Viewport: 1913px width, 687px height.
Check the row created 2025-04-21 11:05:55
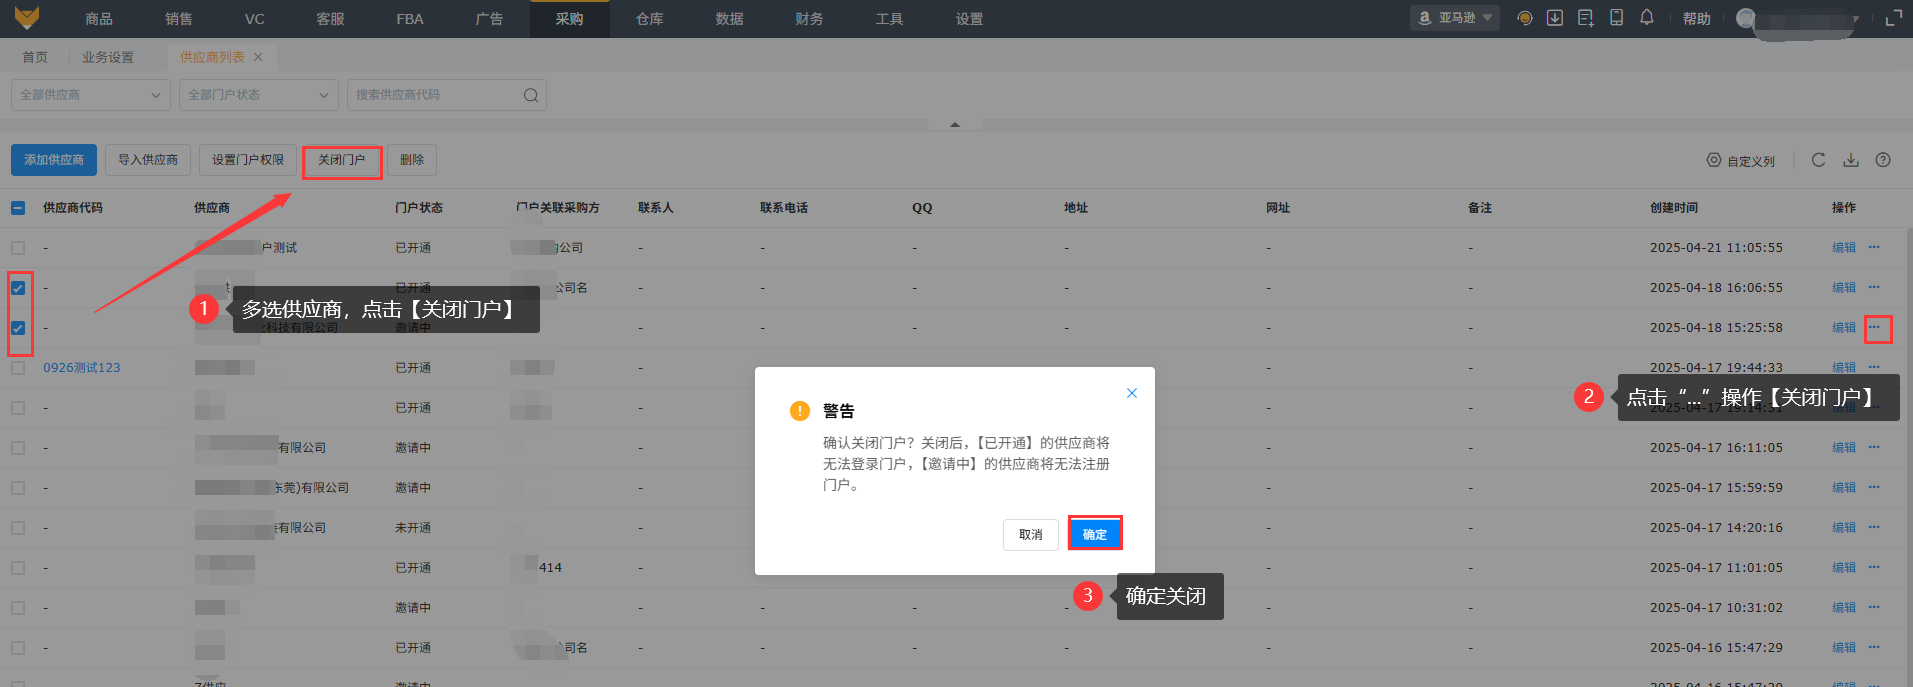click(18, 248)
